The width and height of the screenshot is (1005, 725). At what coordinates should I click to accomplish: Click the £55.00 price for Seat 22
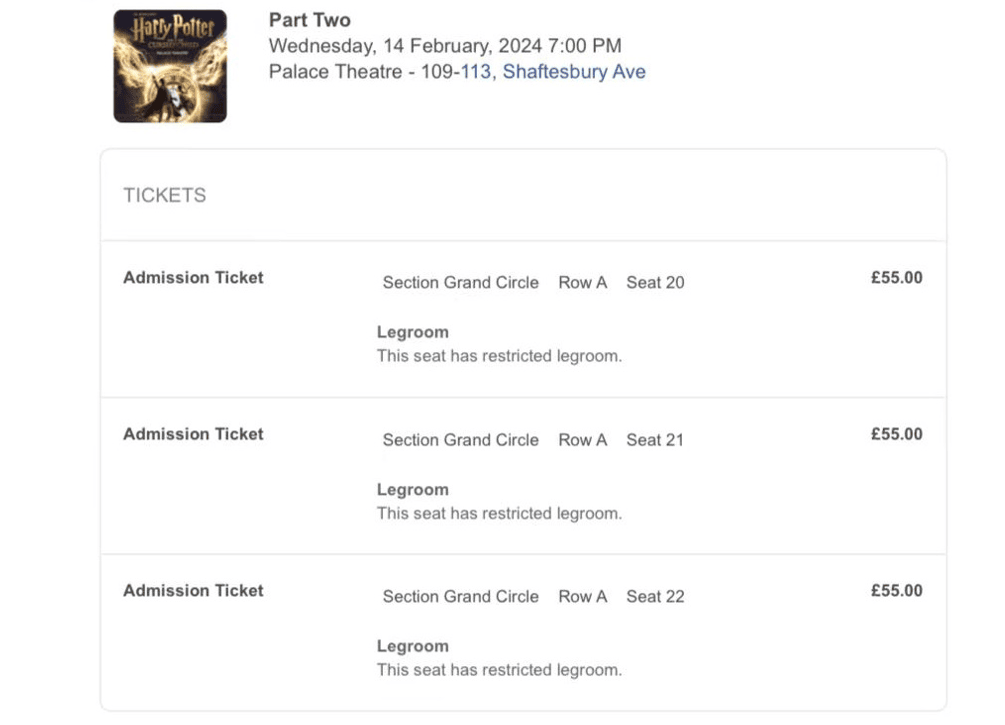(896, 590)
